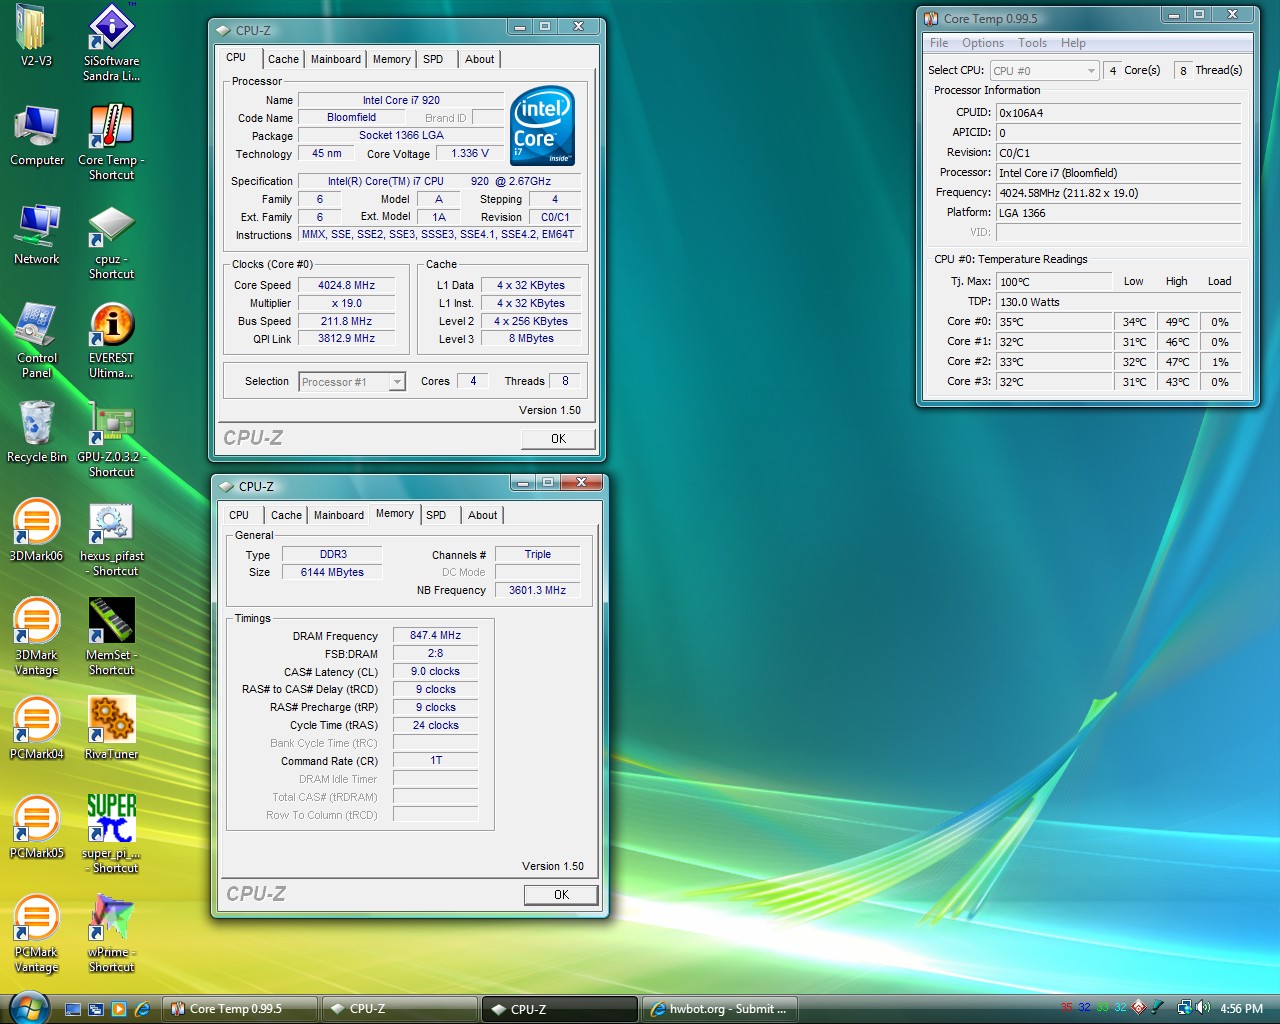Click the TDP 130.0 Watts field
The image size is (1280, 1024).
coord(1118,302)
